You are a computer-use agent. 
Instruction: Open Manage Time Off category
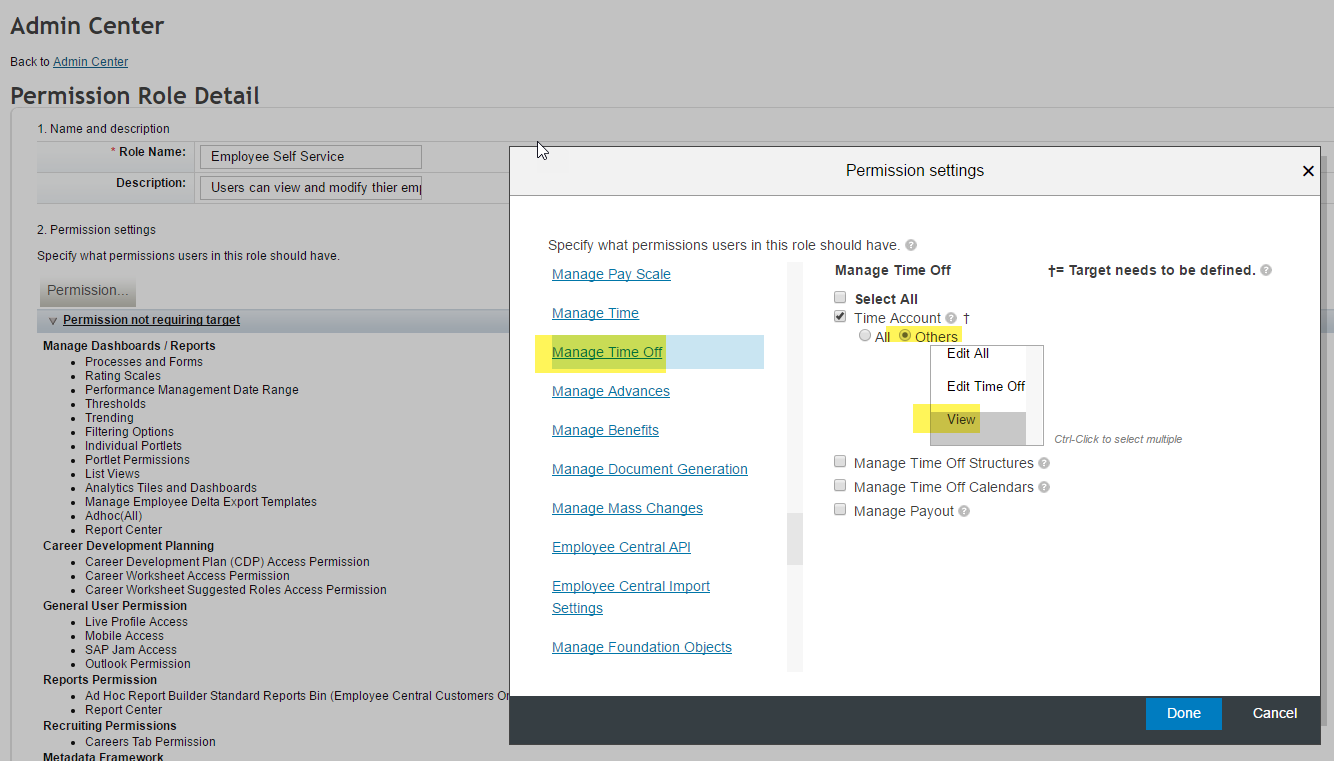(x=607, y=352)
